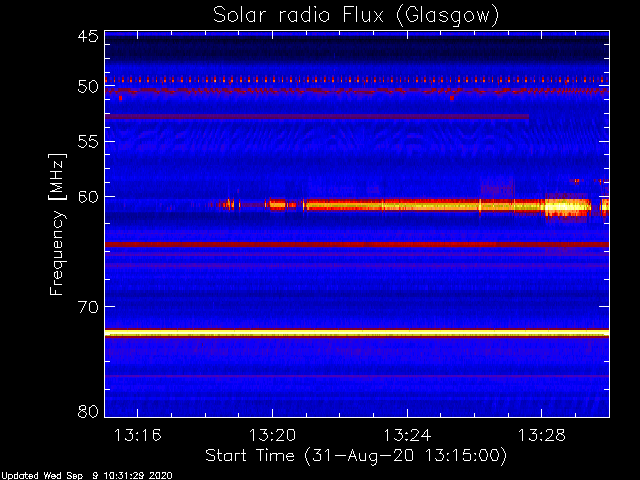Click the 45 frequency tick label
Screen dimensions: 640x480
(88, 36)
